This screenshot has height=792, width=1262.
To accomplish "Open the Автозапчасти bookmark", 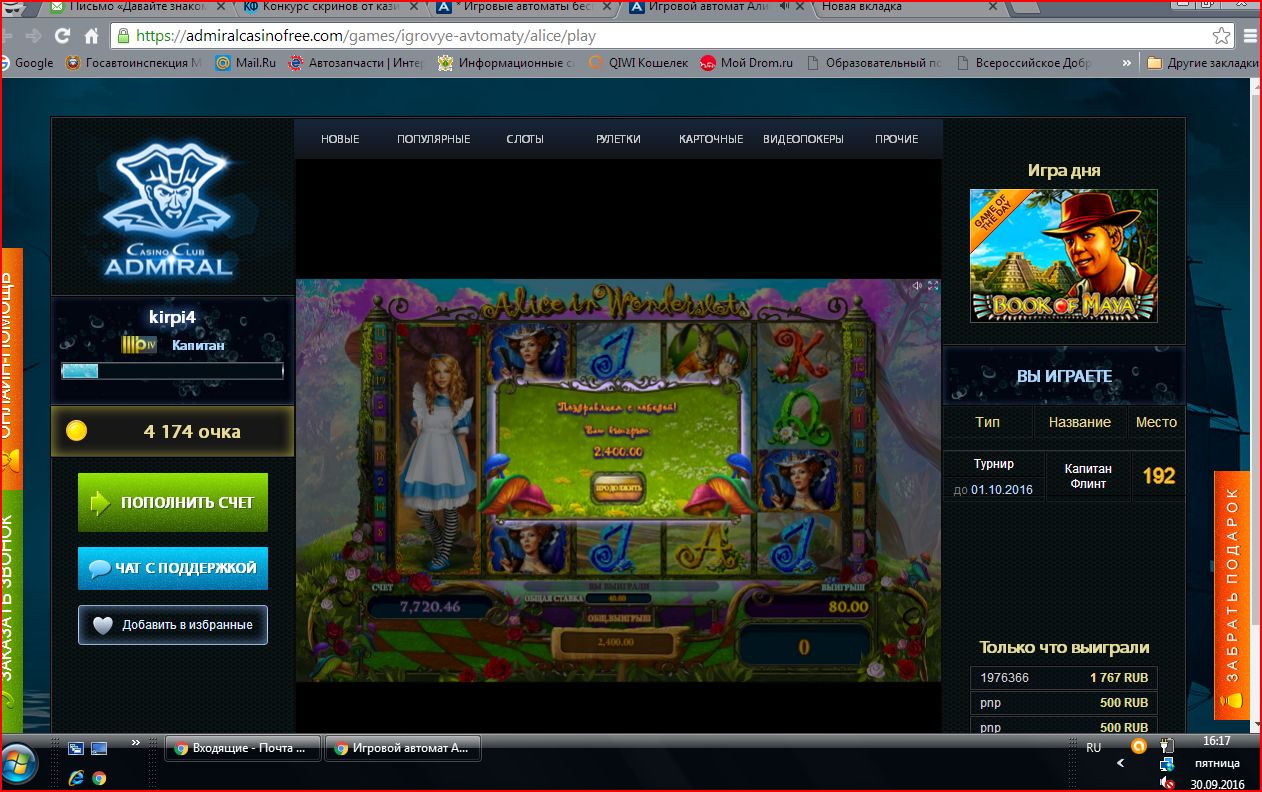I will pyautogui.click(x=356, y=62).
